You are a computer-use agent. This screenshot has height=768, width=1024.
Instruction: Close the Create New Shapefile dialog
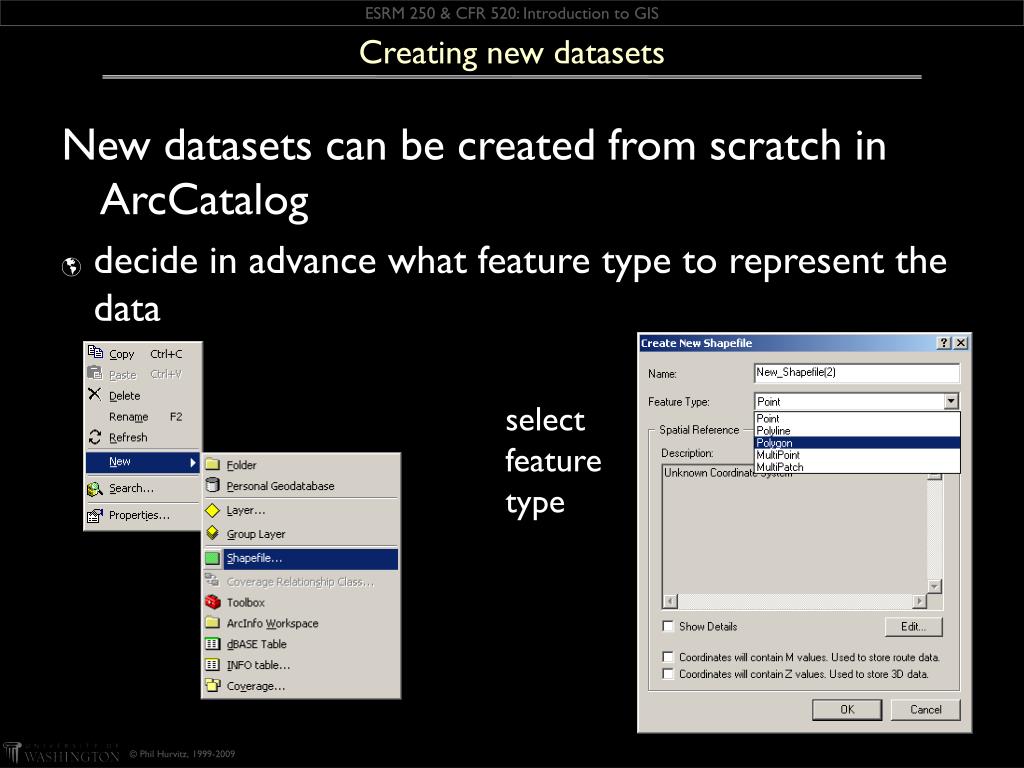click(x=960, y=343)
